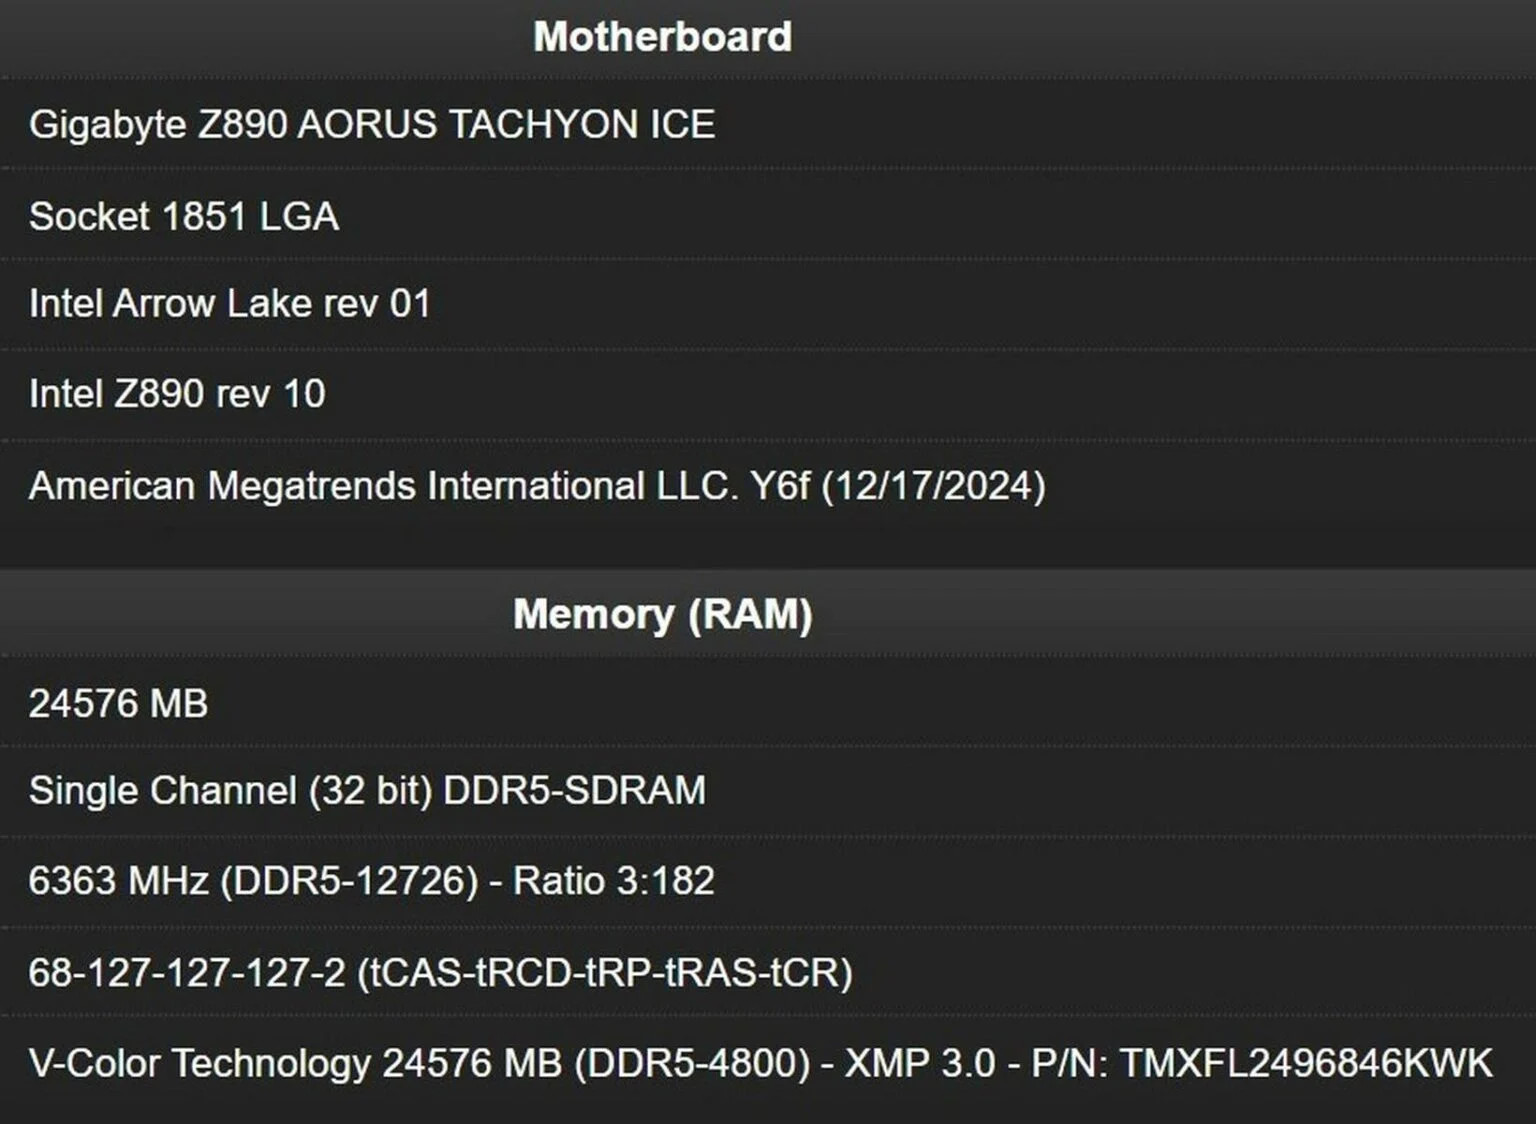Select the 24576 MB memory size row
The image size is (1536, 1124).
point(118,704)
